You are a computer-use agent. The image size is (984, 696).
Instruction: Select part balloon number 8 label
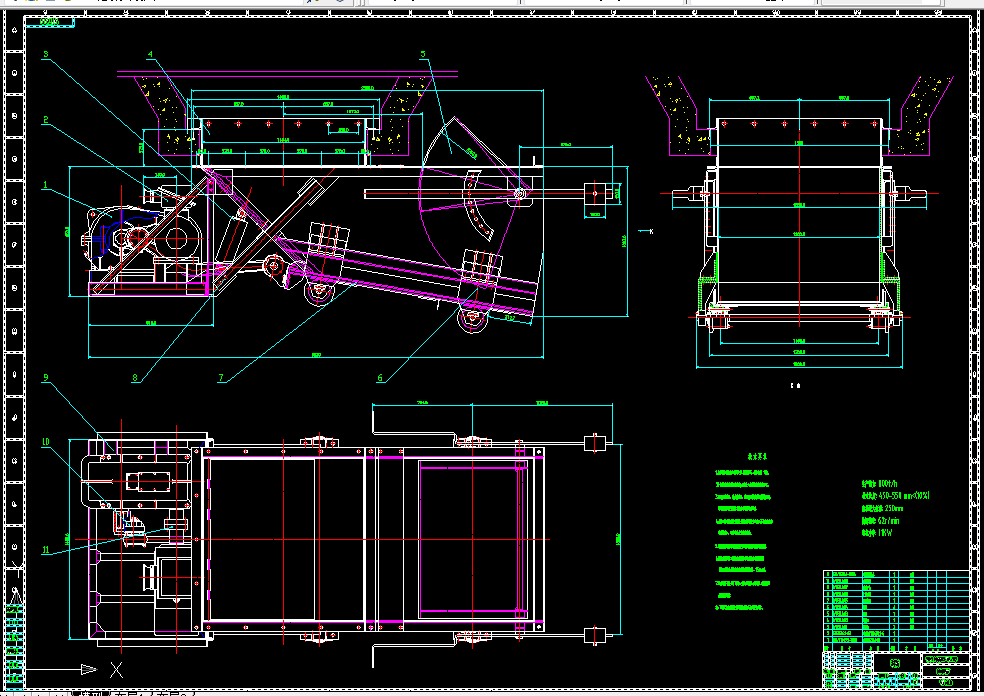coord(135,378)
